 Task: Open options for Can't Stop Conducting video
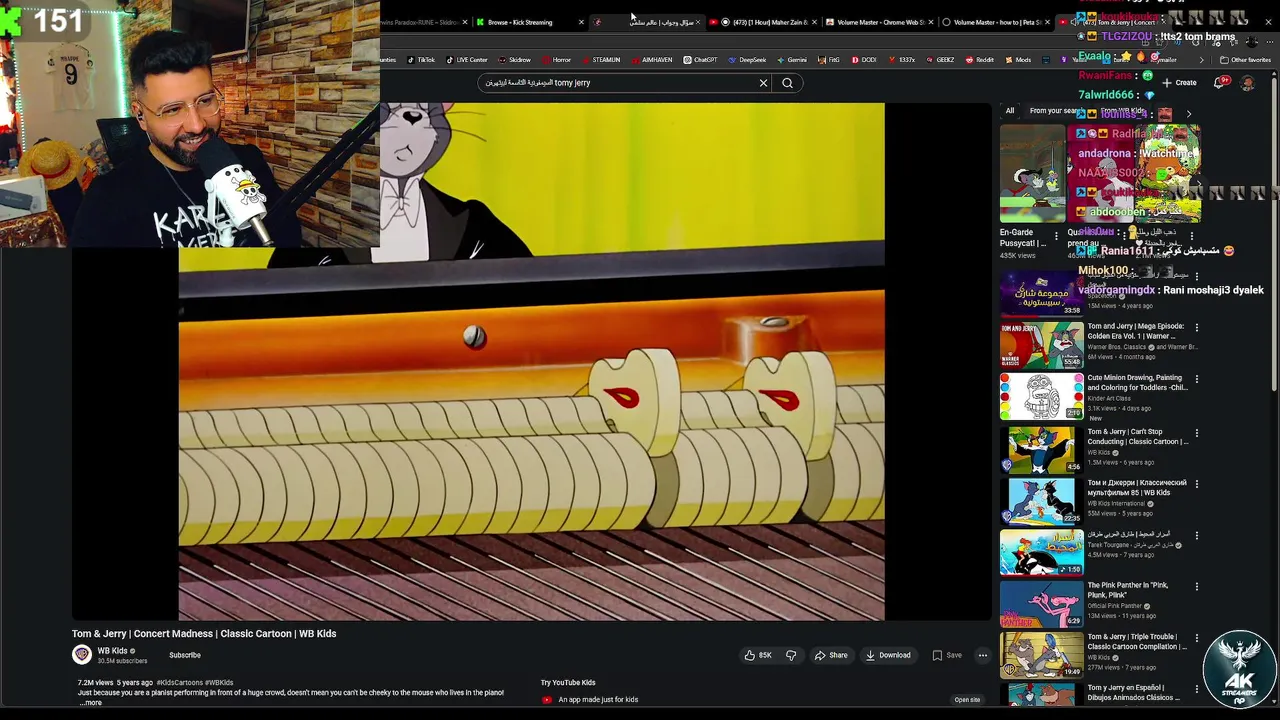(1196, 433)
